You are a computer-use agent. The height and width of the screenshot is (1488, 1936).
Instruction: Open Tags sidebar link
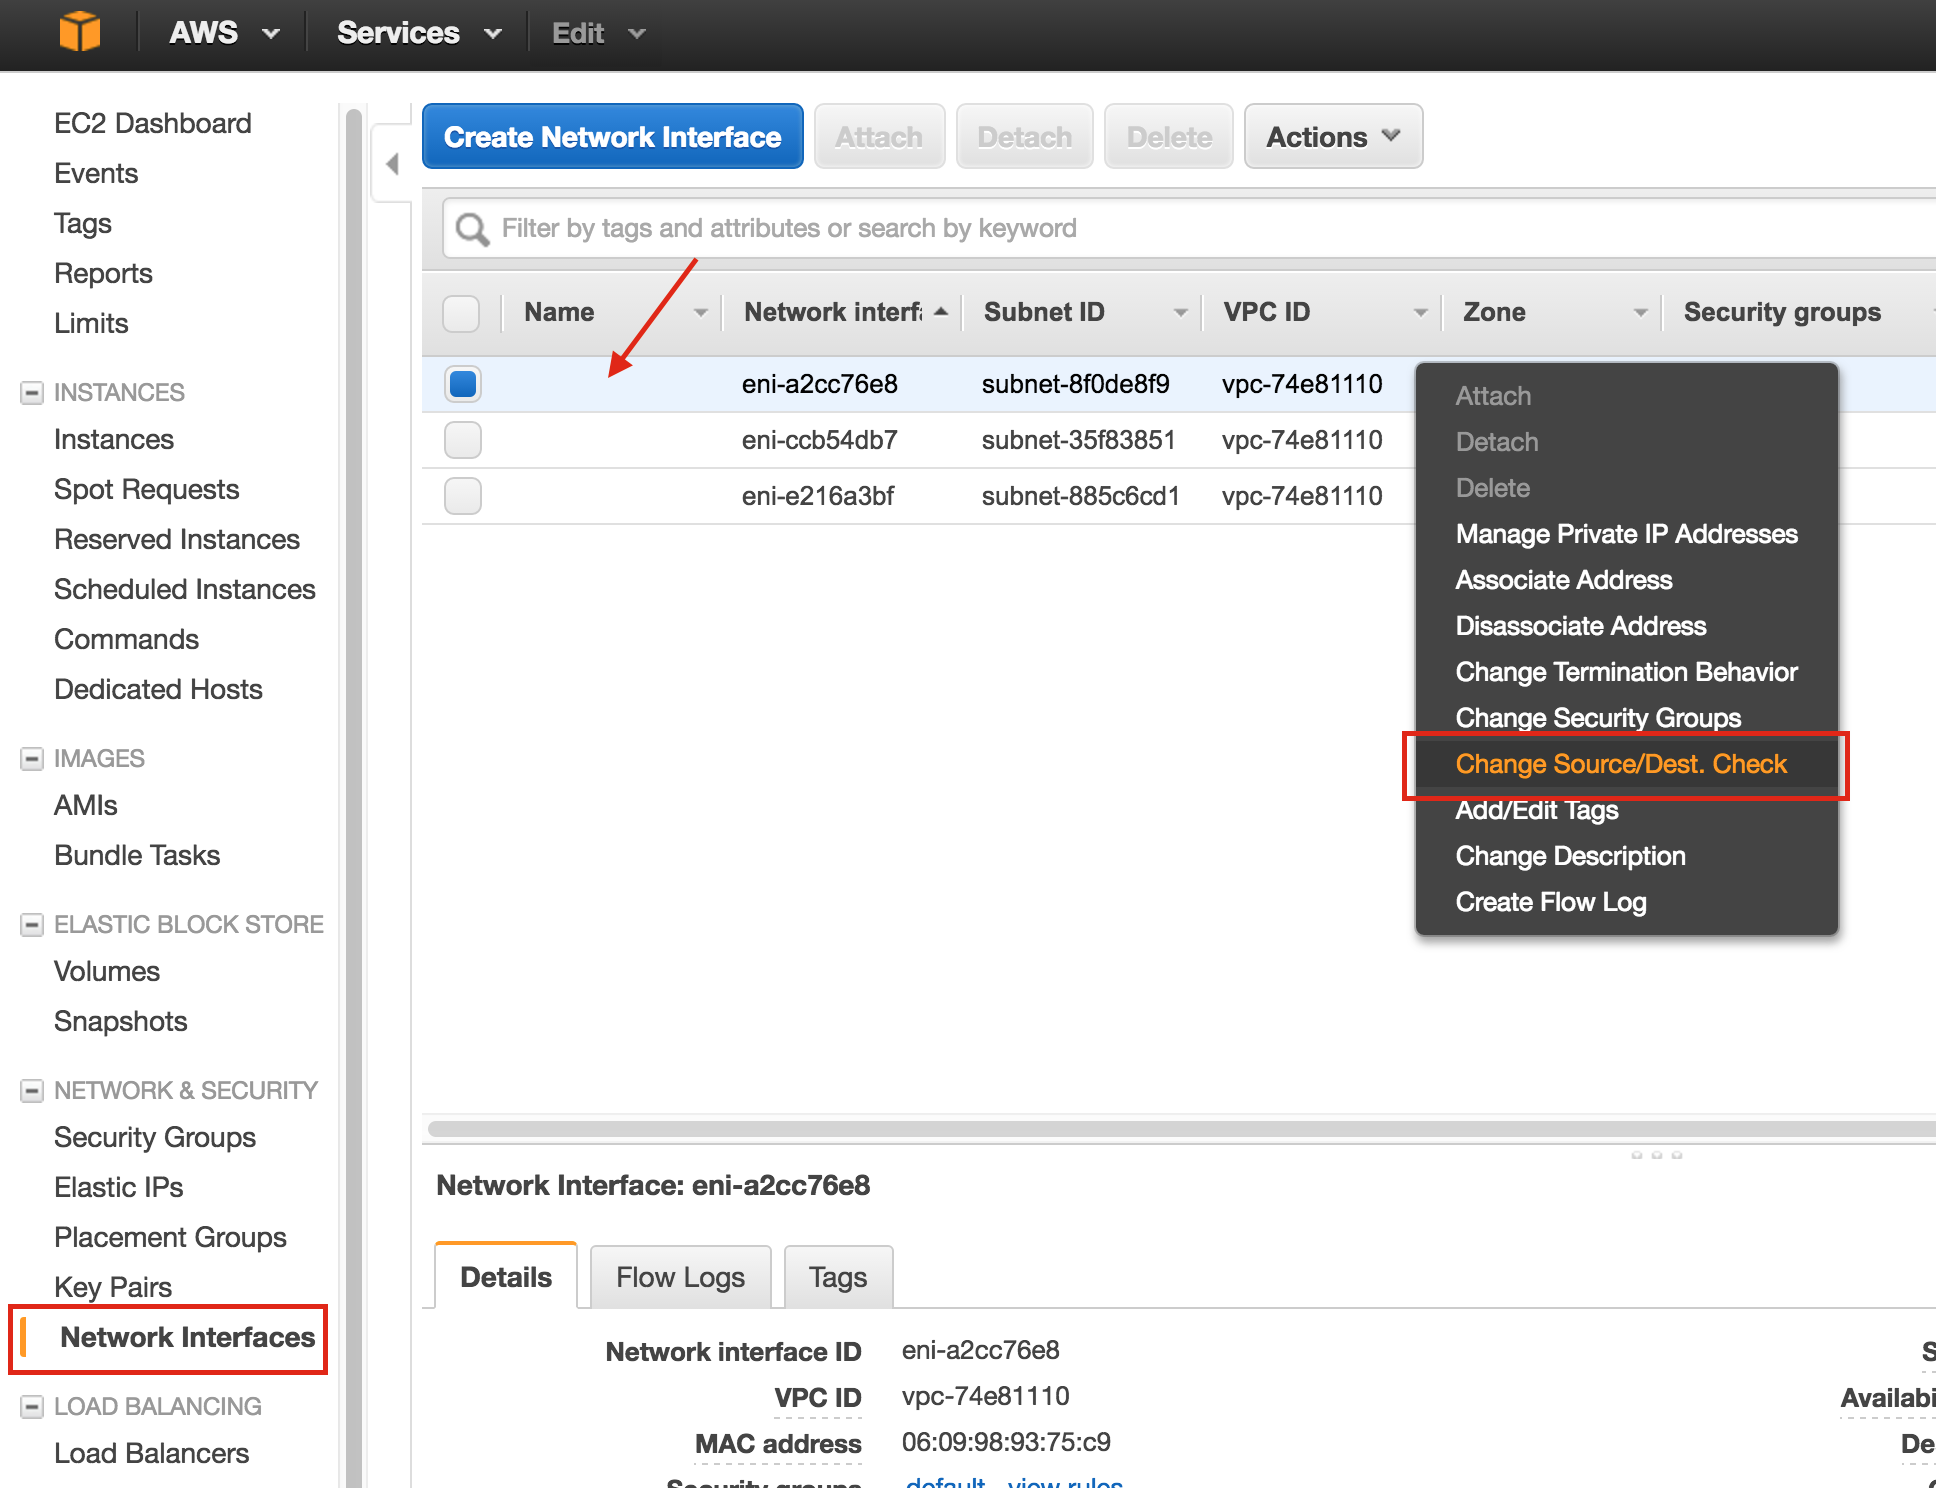83,223
